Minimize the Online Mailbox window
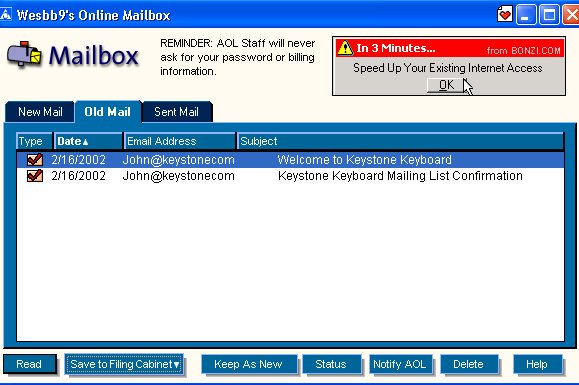The width and height of the screenshot is (579, 385). (526, 15)
